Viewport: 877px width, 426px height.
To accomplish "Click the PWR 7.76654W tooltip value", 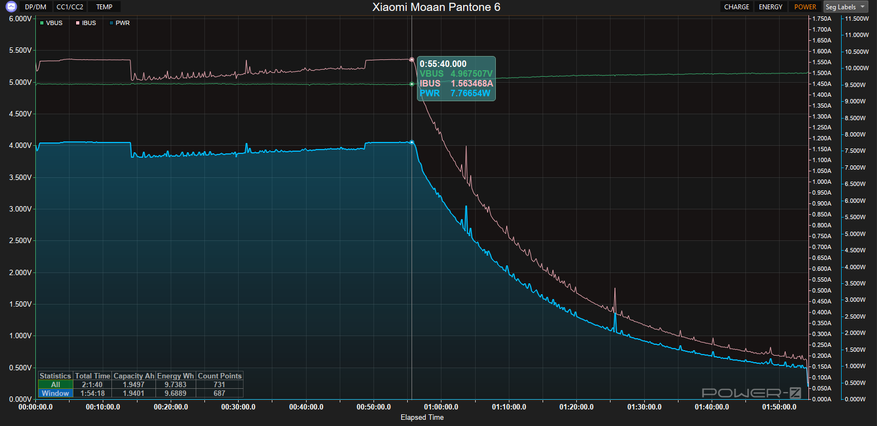I will coord(456,93).
